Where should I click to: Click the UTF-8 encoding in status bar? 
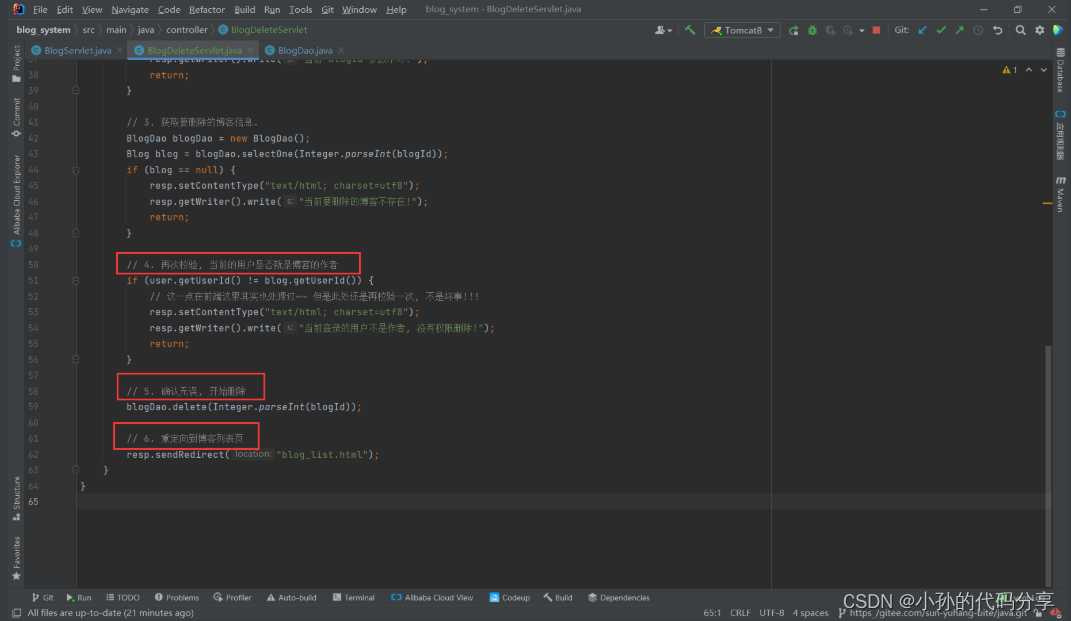(772, 613)
